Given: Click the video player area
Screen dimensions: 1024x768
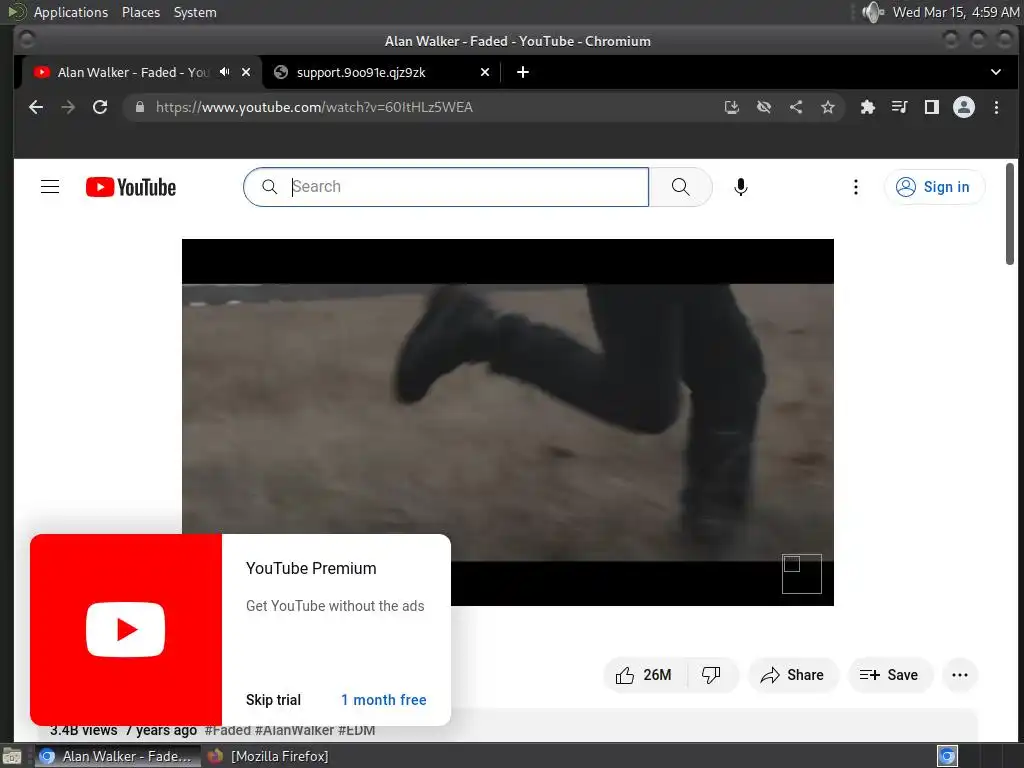Looking at the screenshot, I should pos(507,422).
